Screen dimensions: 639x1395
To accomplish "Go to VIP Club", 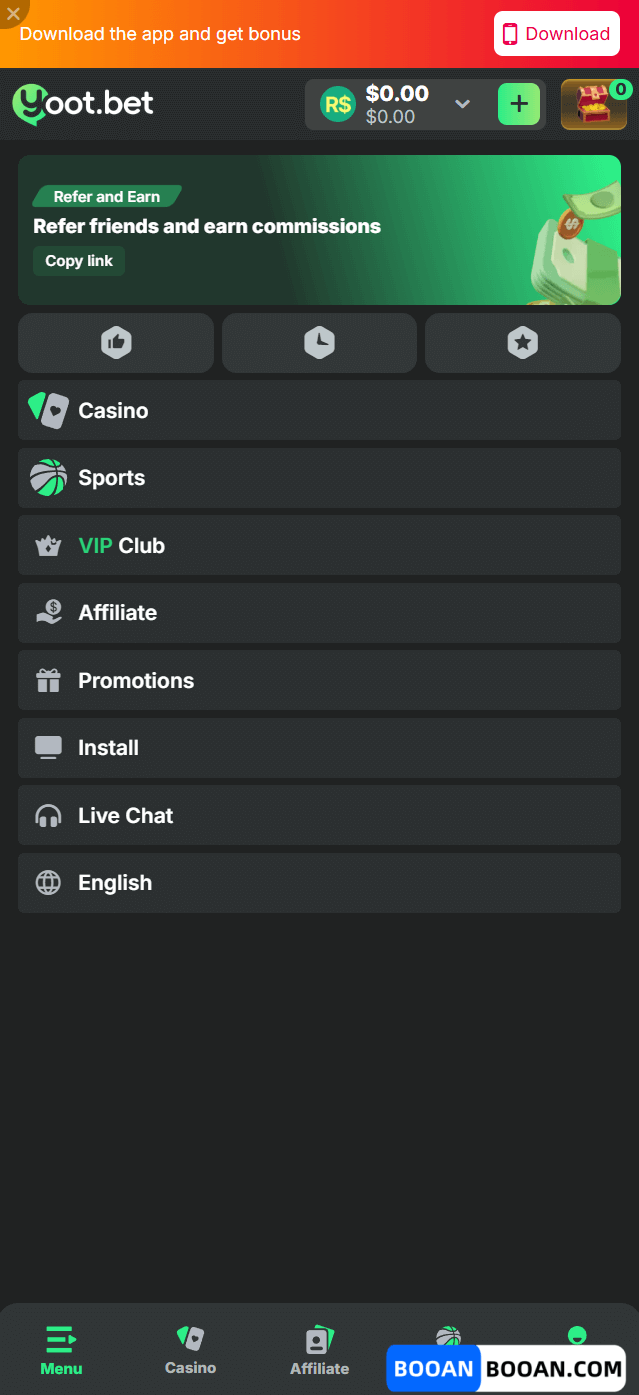I will (x=319, y=545).
